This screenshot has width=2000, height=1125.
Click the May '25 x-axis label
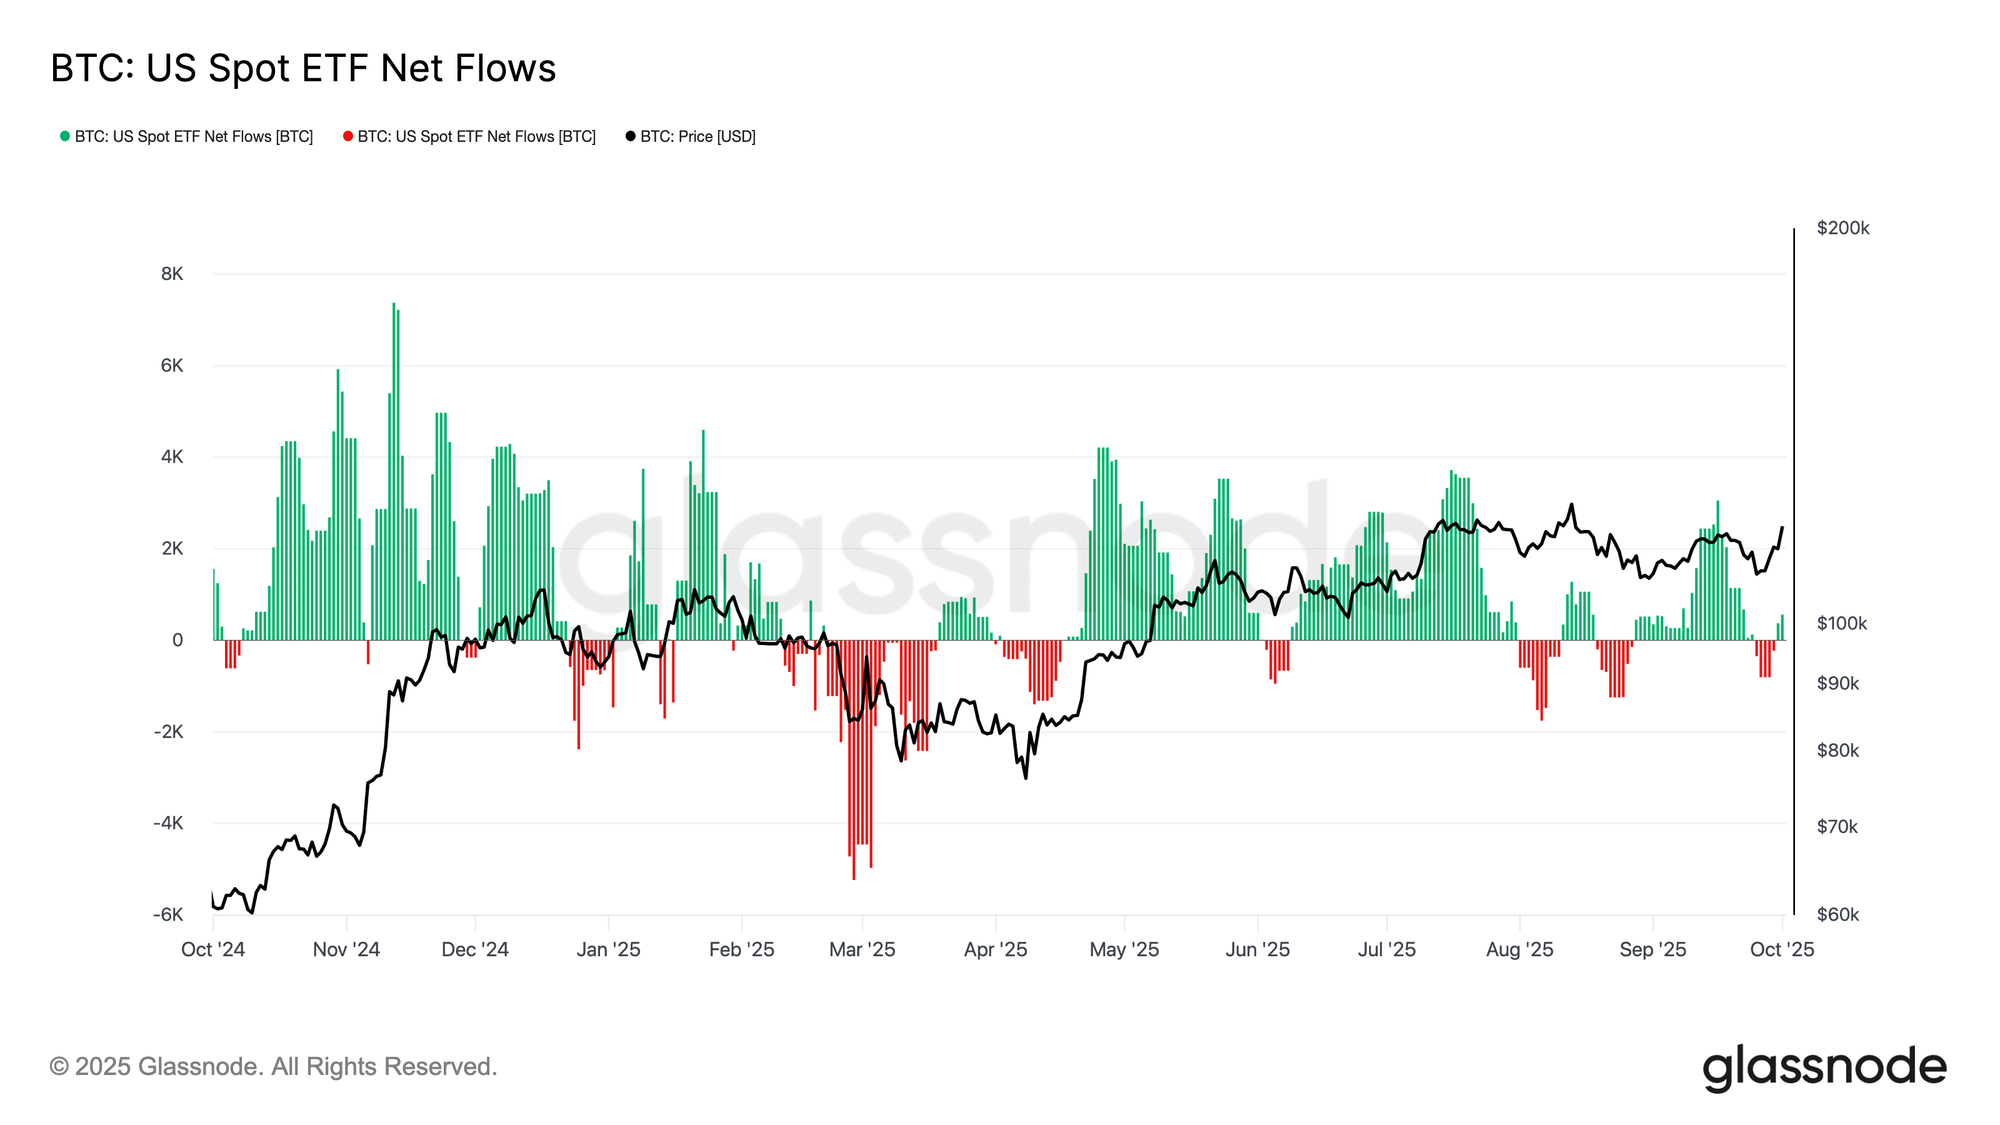pyautogui.click(x=1124, y=949)
